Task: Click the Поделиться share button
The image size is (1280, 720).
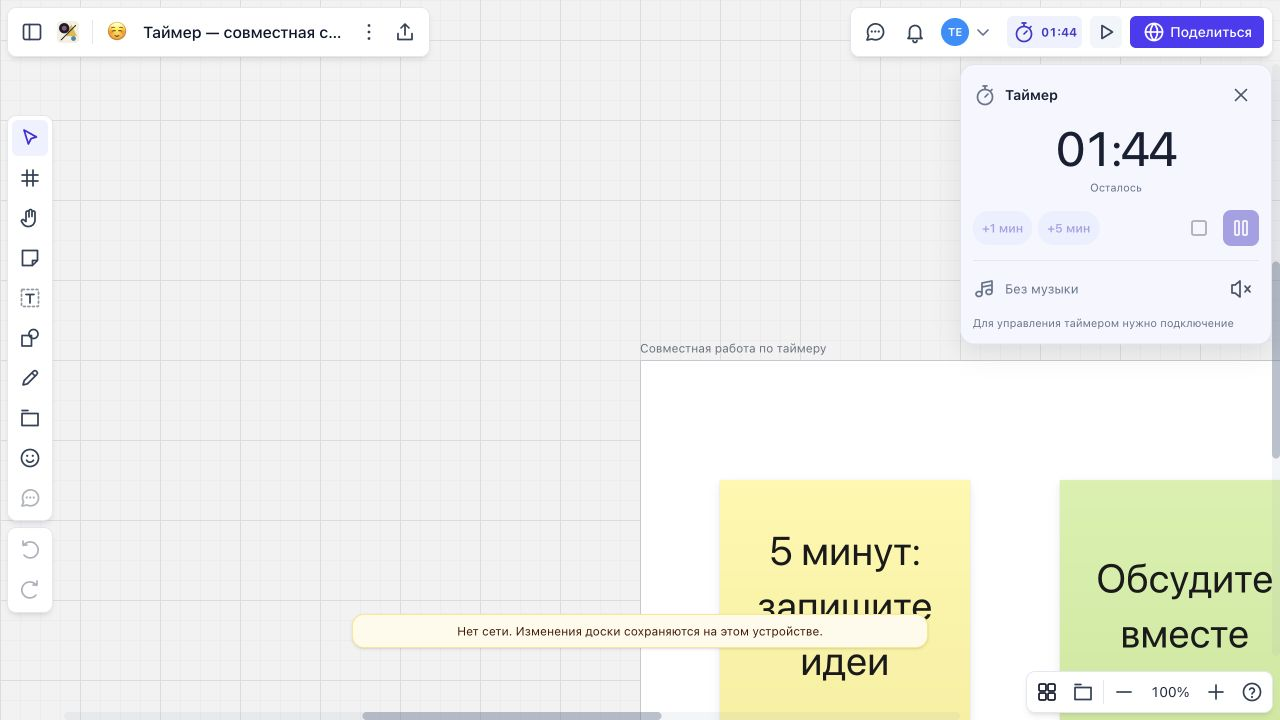Action: tap(1197, 32)
